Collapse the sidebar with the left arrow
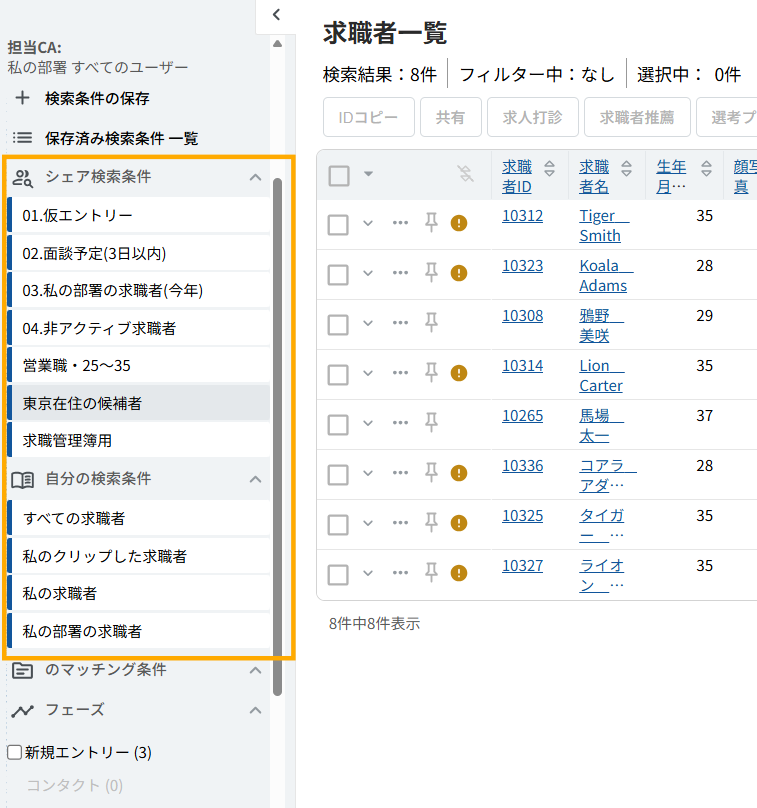Screen dimensions: 757x808 tap(277, 15)
